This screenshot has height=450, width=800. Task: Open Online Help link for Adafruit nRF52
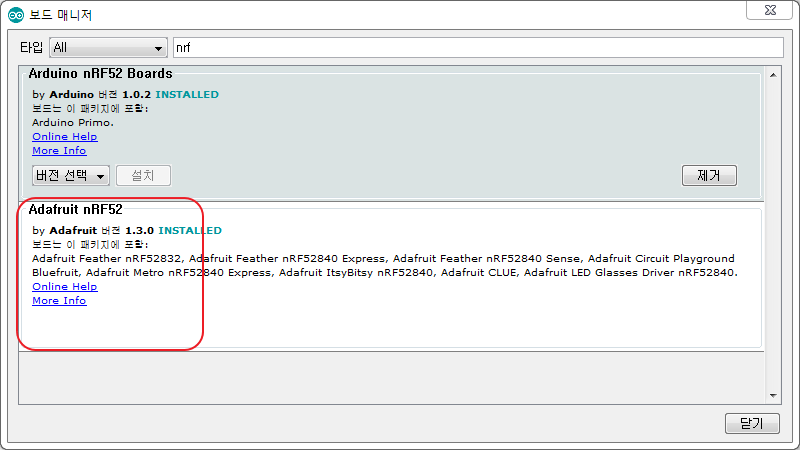pyautogui.click(x=65, y=286)
